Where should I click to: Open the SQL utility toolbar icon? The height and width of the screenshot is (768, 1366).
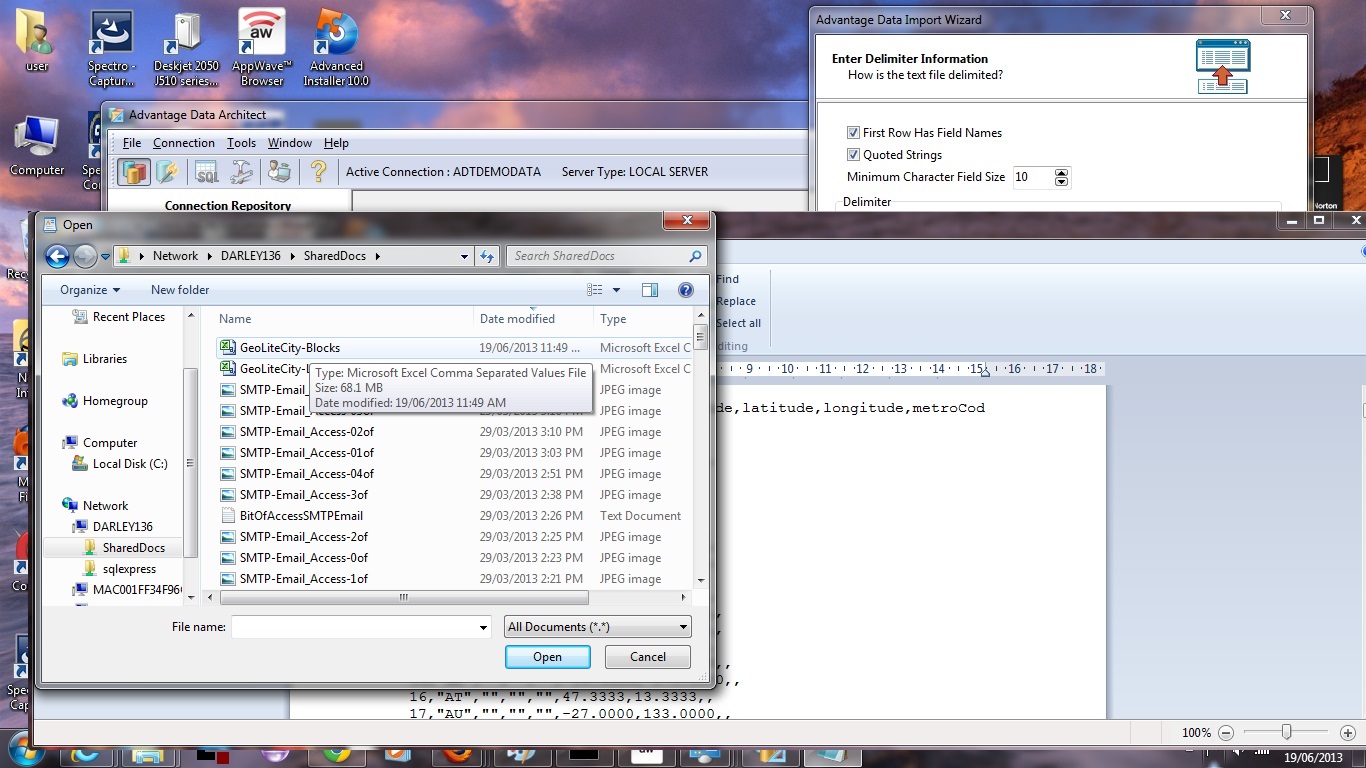[x=206, y=172]
